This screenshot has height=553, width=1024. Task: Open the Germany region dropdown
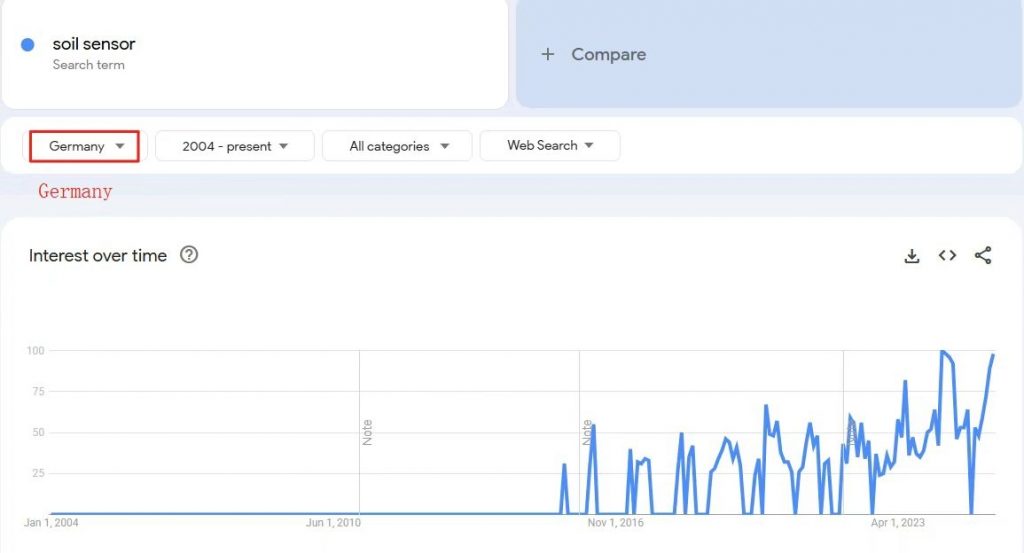click(x=85, y=146)
